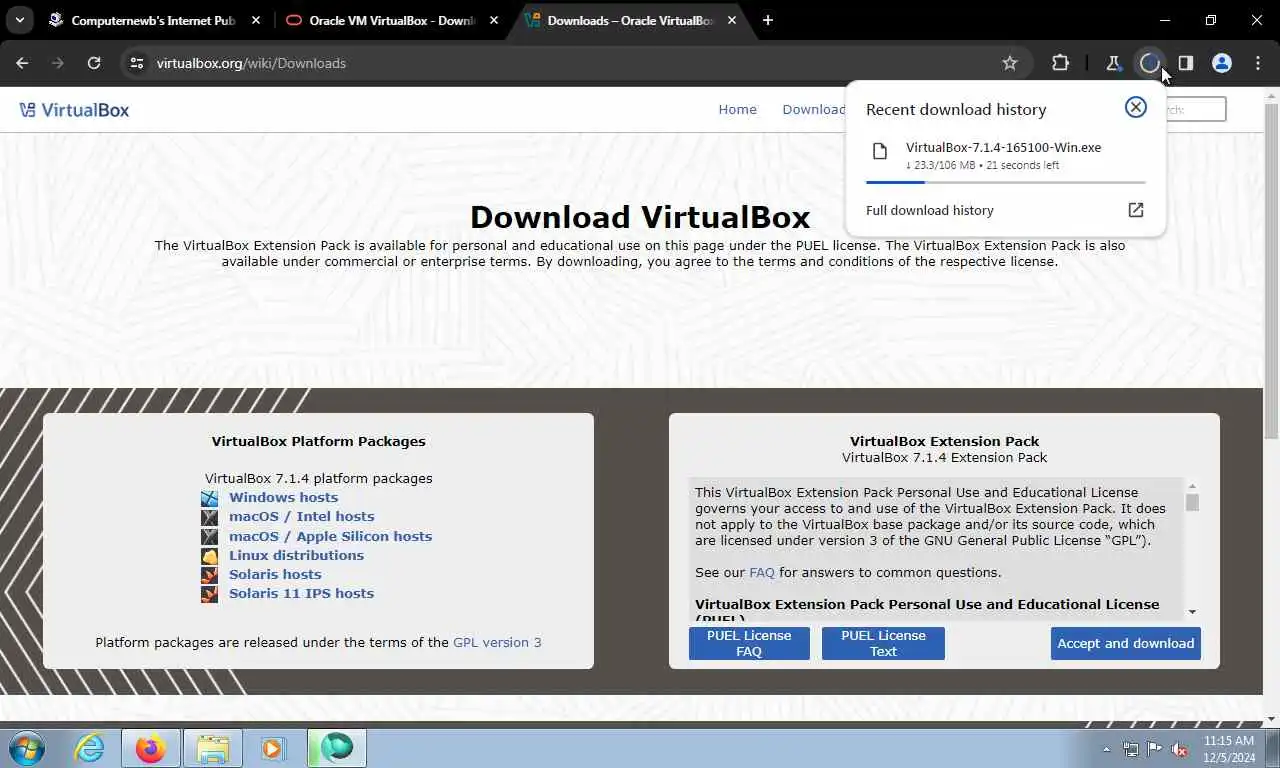This screenshot has width=1280, height=768.
Task: Click the downloads progress icon in toolbar
Action: tap(1149, 63)
